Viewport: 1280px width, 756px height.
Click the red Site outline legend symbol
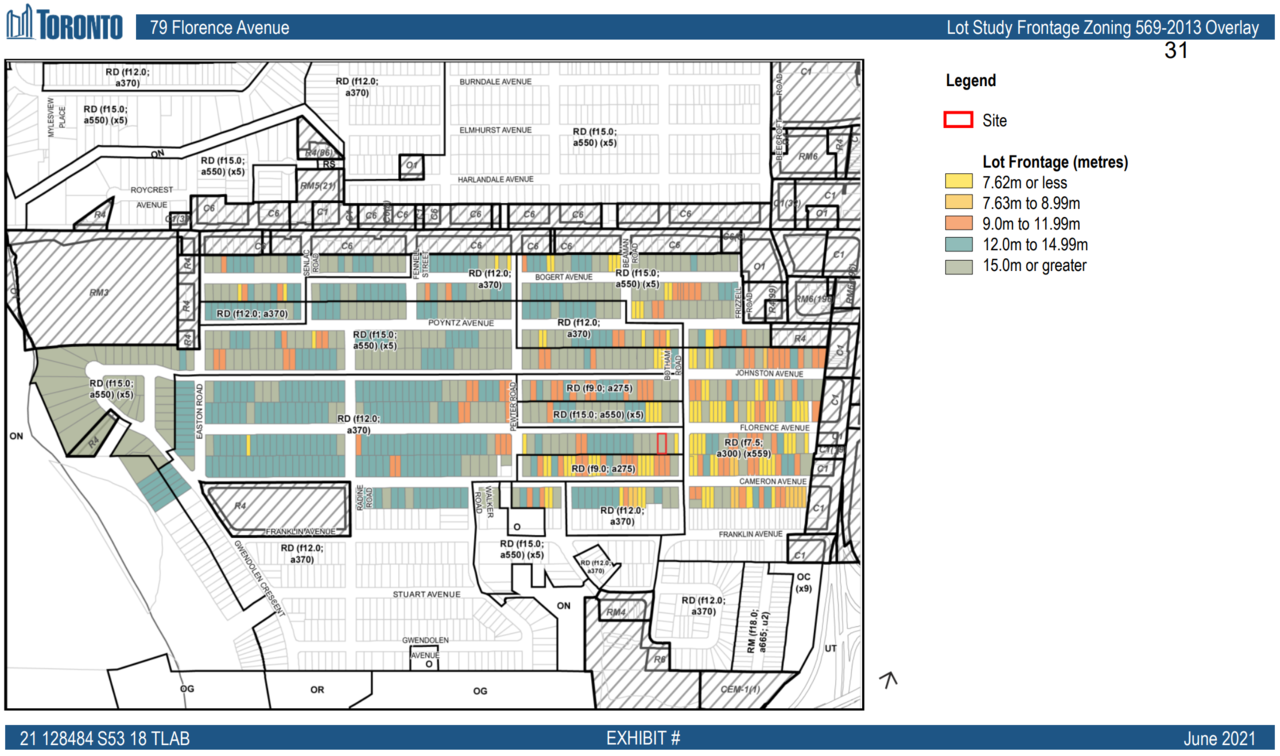point(958,120)
